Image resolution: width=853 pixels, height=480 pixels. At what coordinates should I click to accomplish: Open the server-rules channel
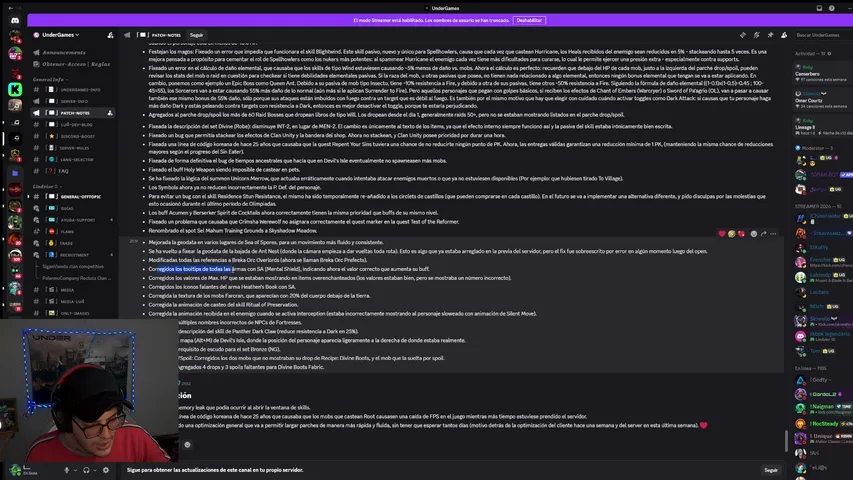pyautogui.click(x=75, y=148)
